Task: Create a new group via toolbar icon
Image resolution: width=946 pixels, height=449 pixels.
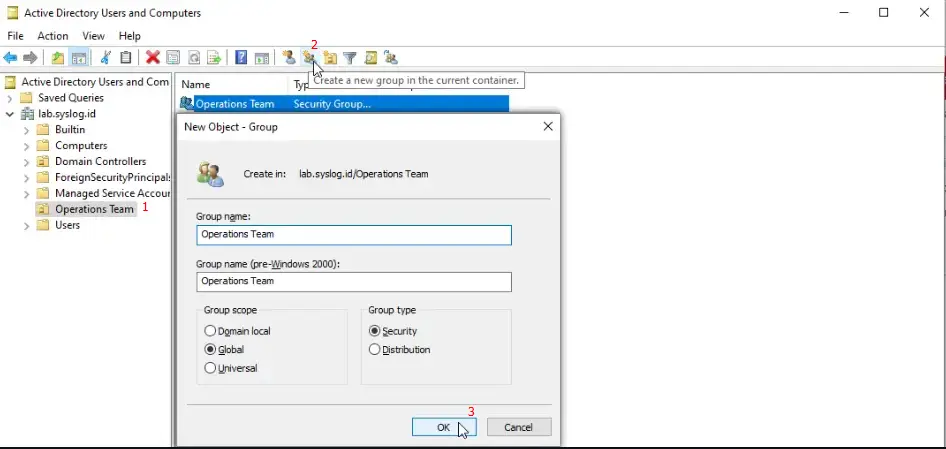Action: pyautogui.click(x=309, y=58)
